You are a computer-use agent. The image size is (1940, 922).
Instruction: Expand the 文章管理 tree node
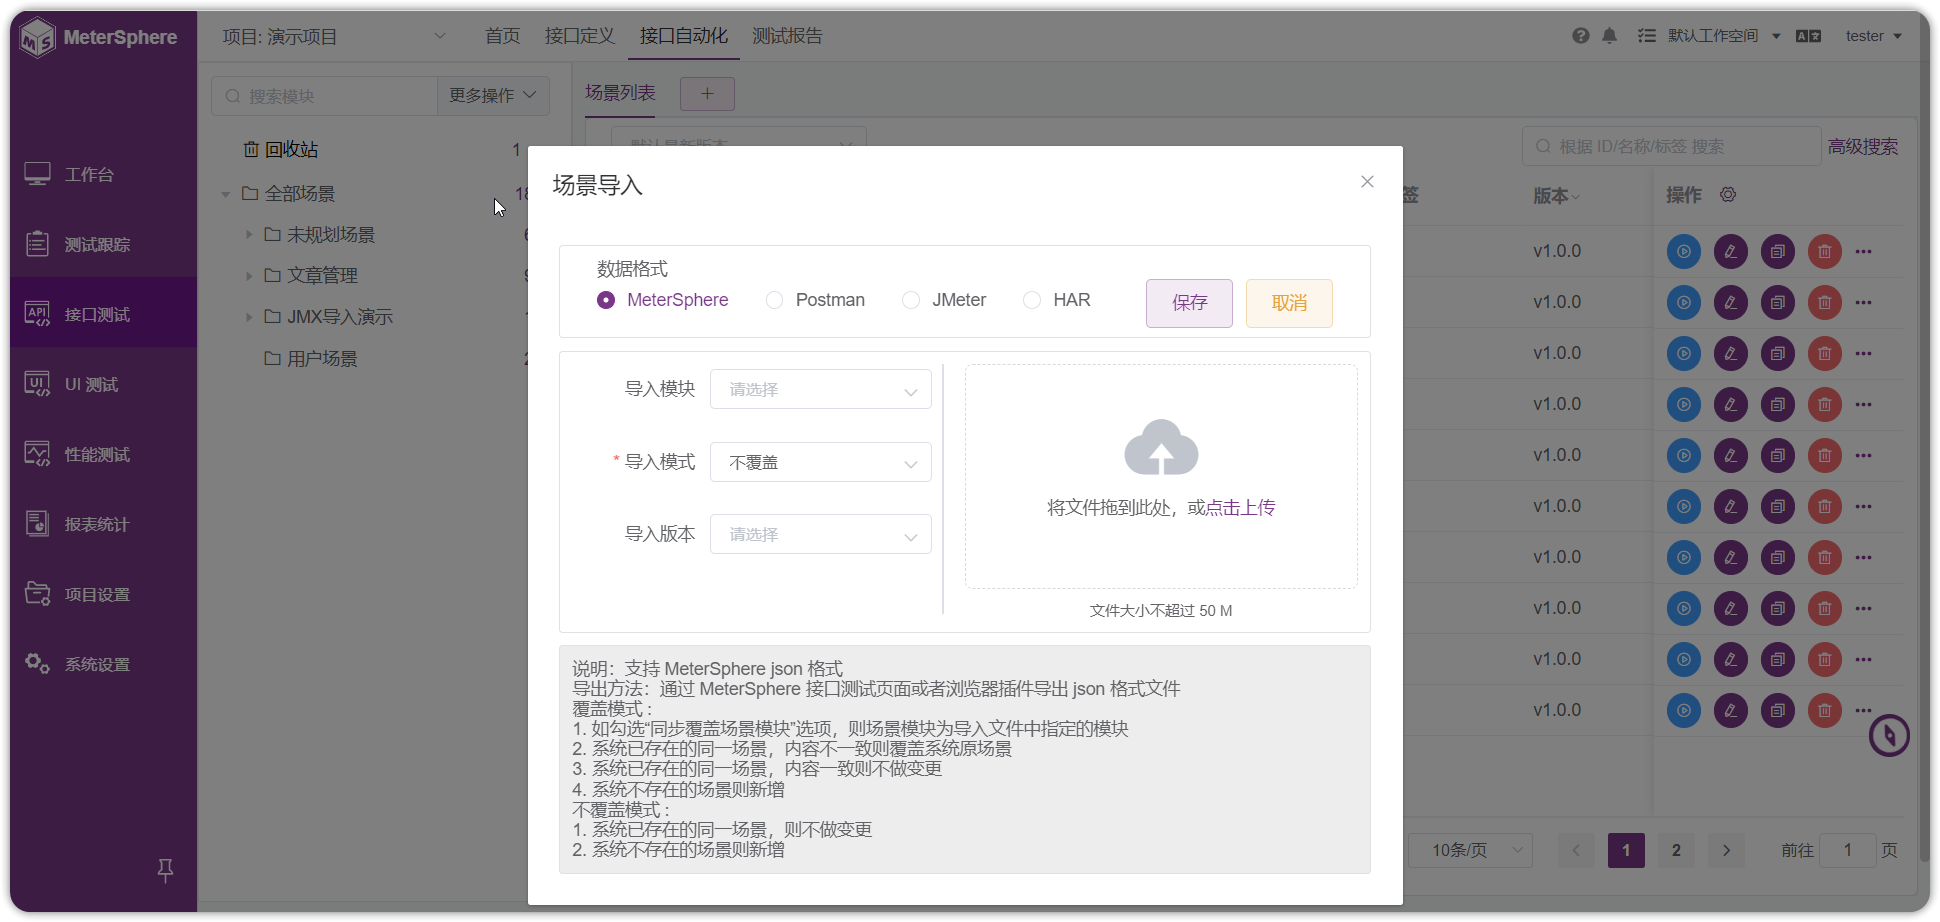pos(249,275)
